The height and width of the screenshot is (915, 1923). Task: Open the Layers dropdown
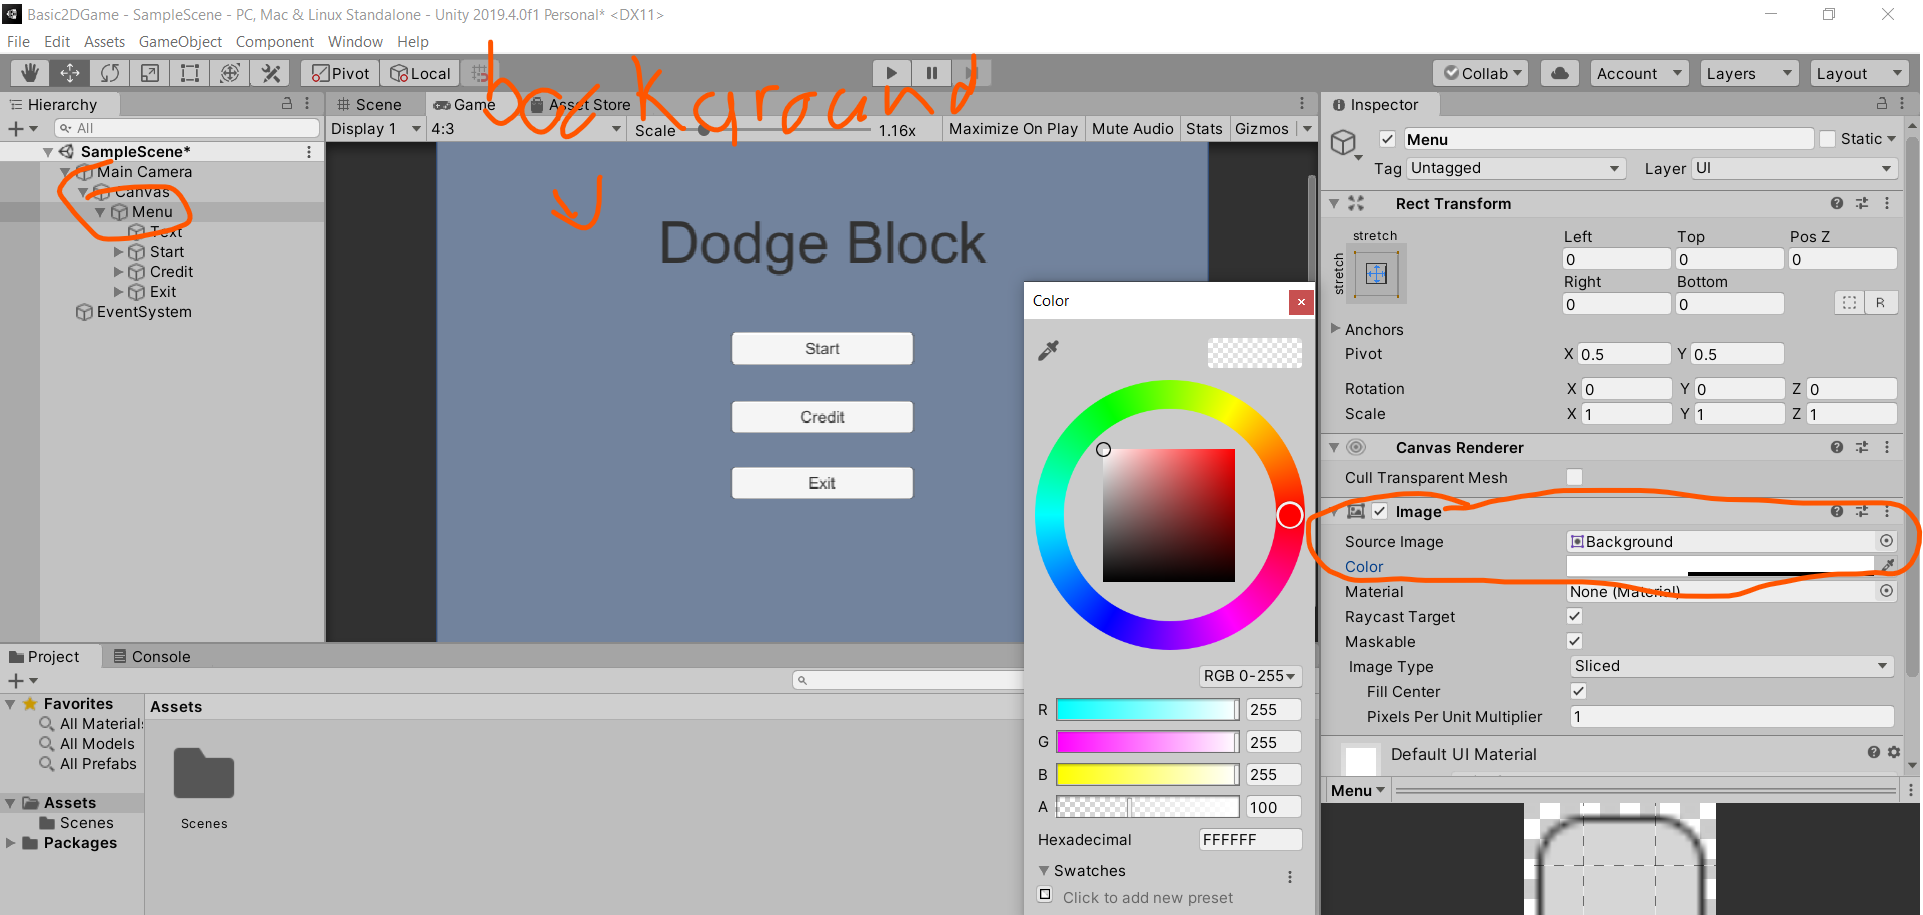coord(1747,72)
